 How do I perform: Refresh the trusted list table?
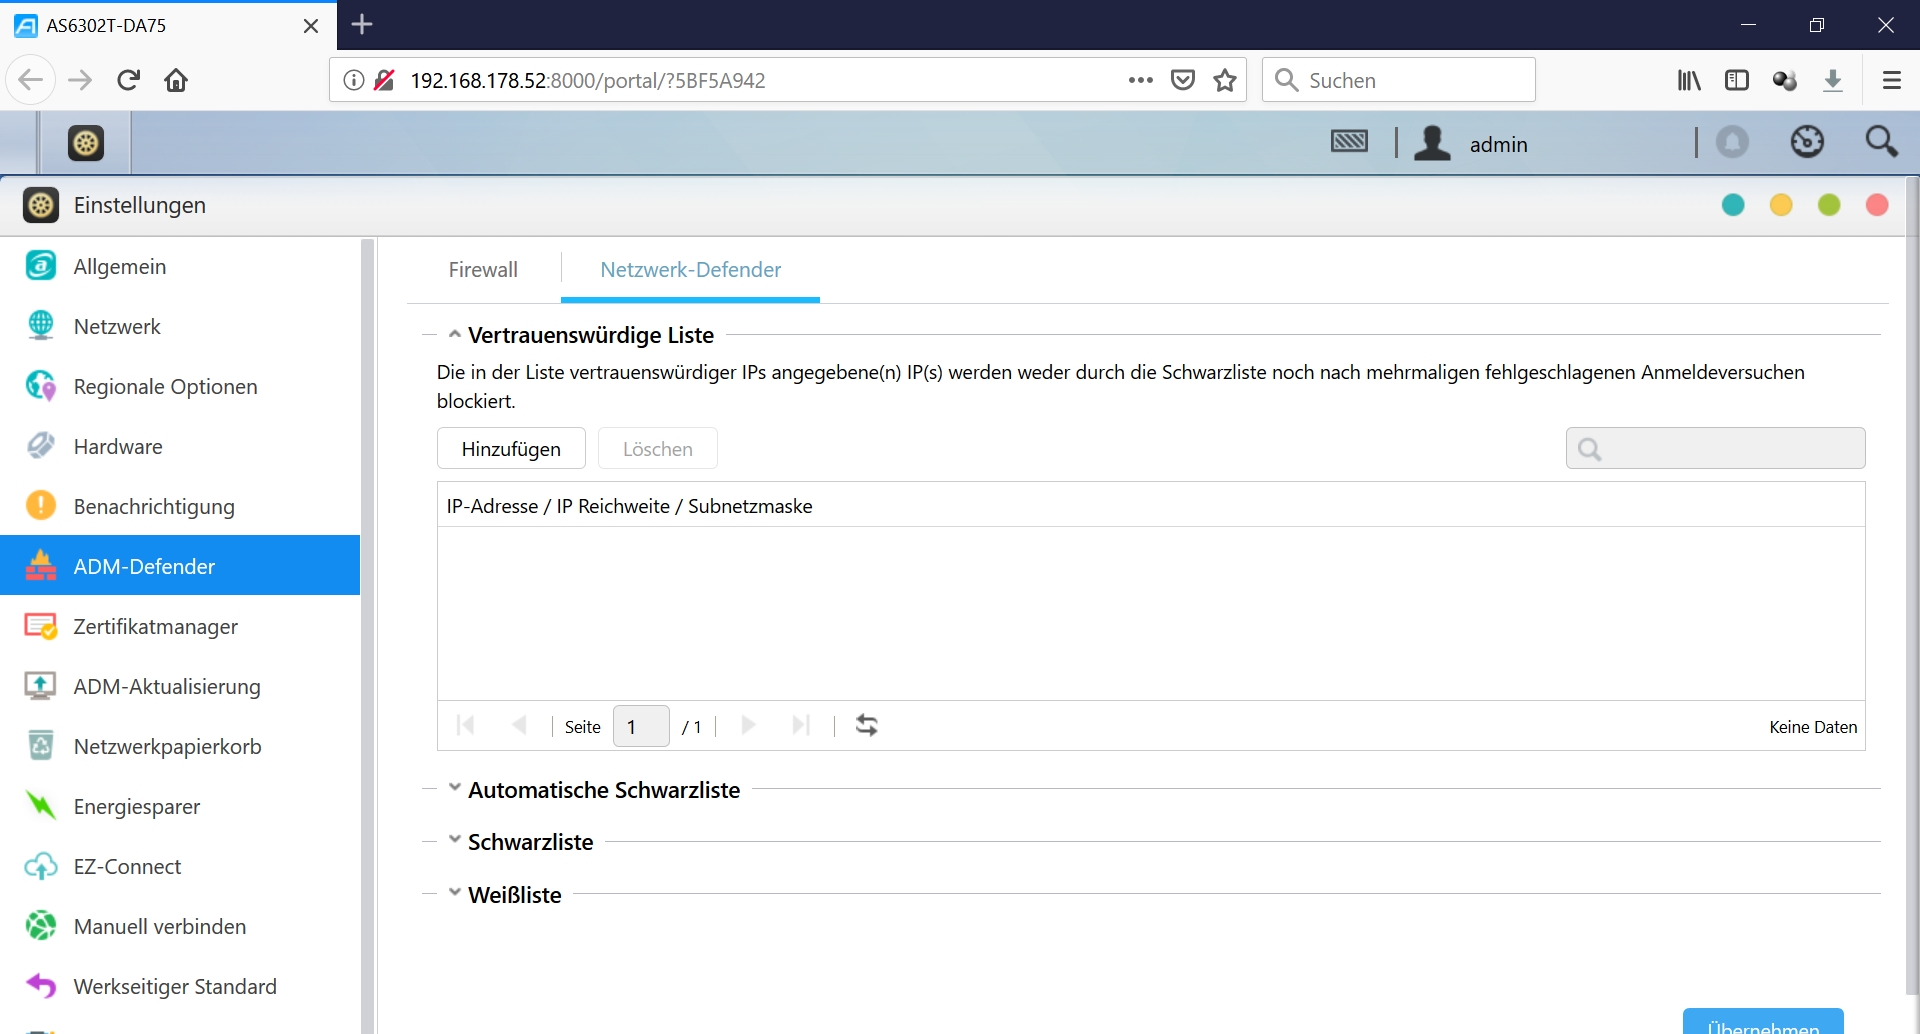[x=867, y=726]
